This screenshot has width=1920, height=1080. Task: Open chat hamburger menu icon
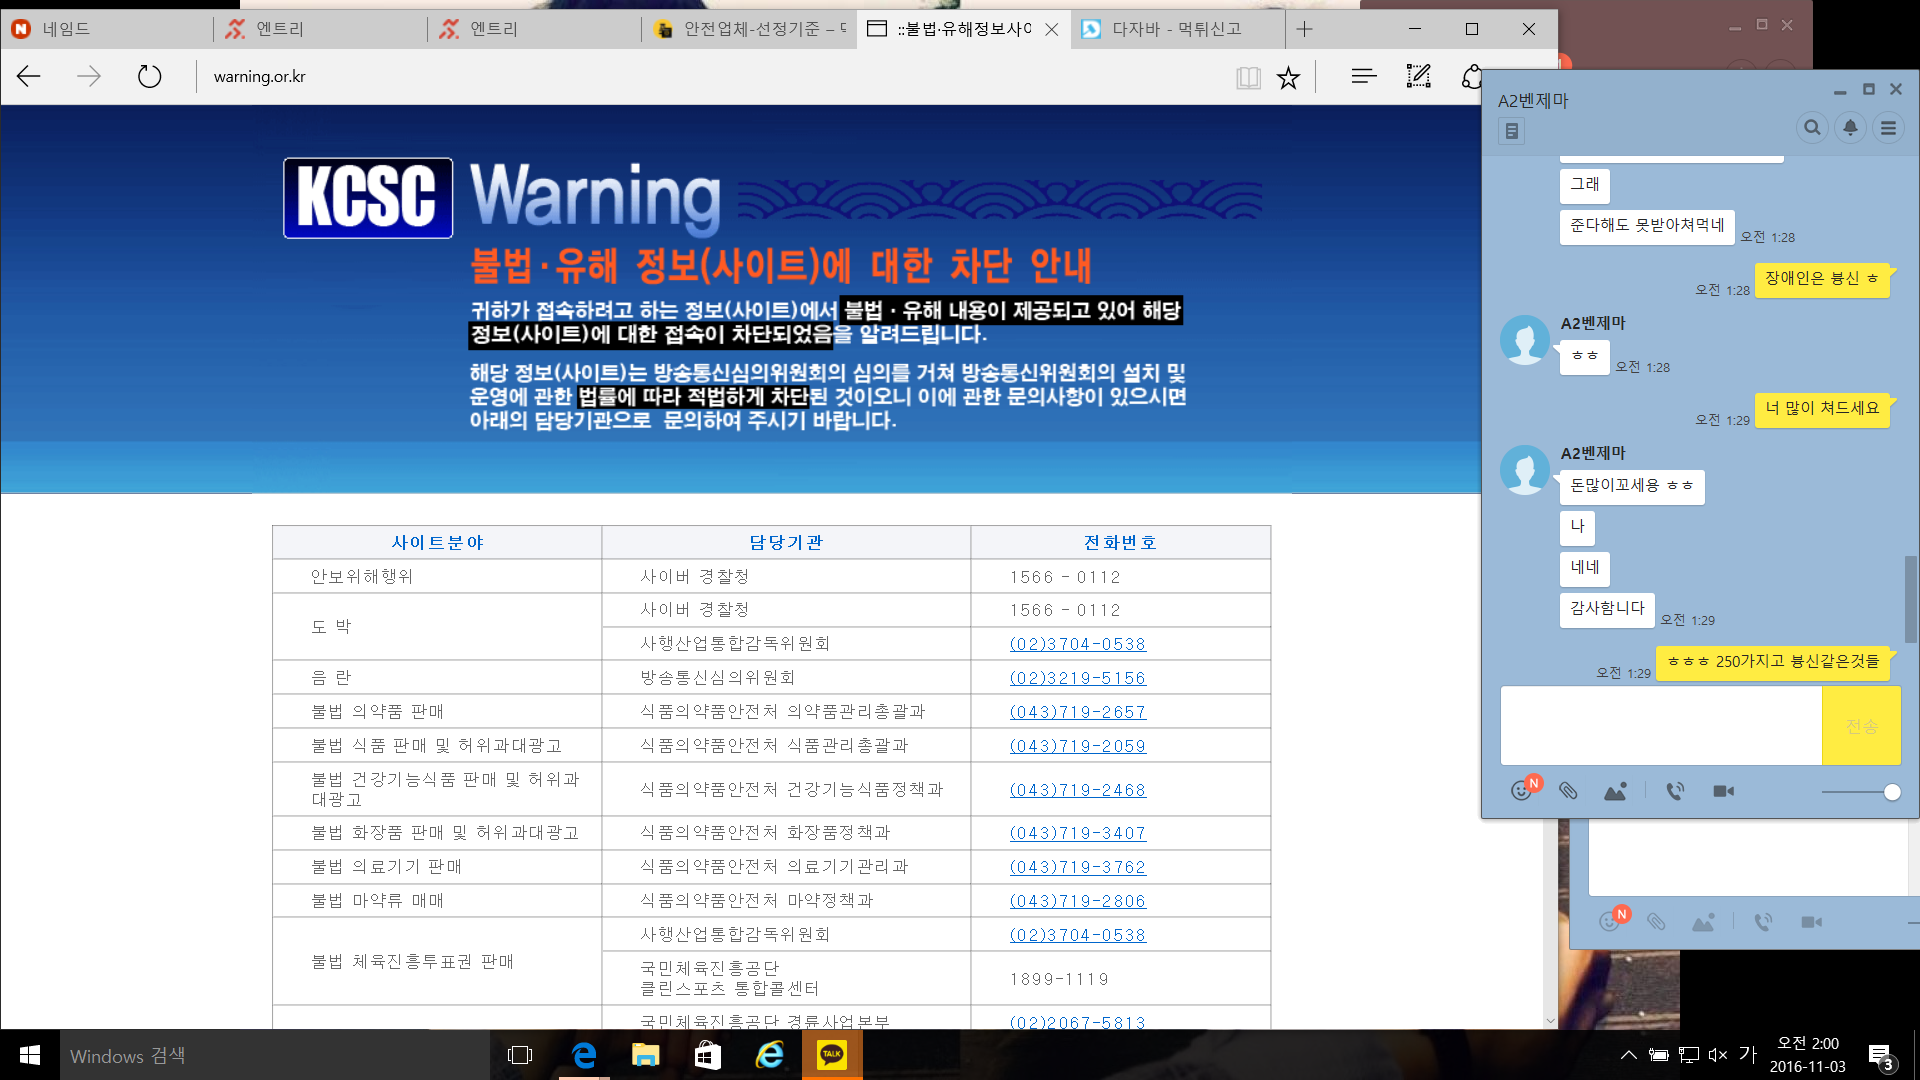(1888, 128)
